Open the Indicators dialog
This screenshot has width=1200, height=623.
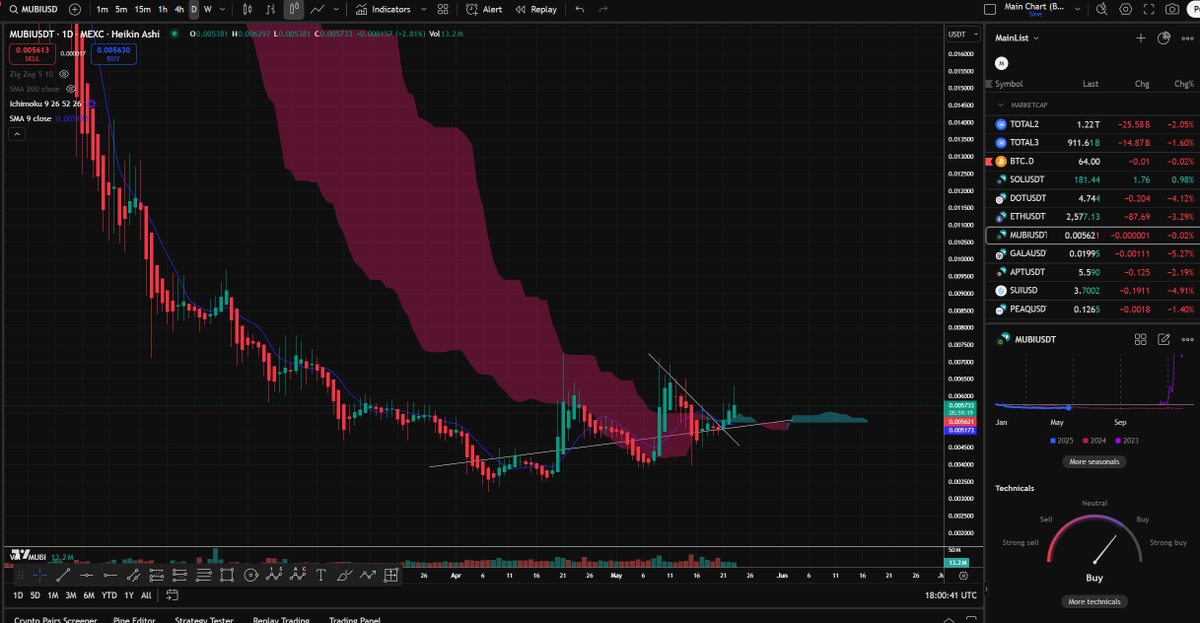384,9
